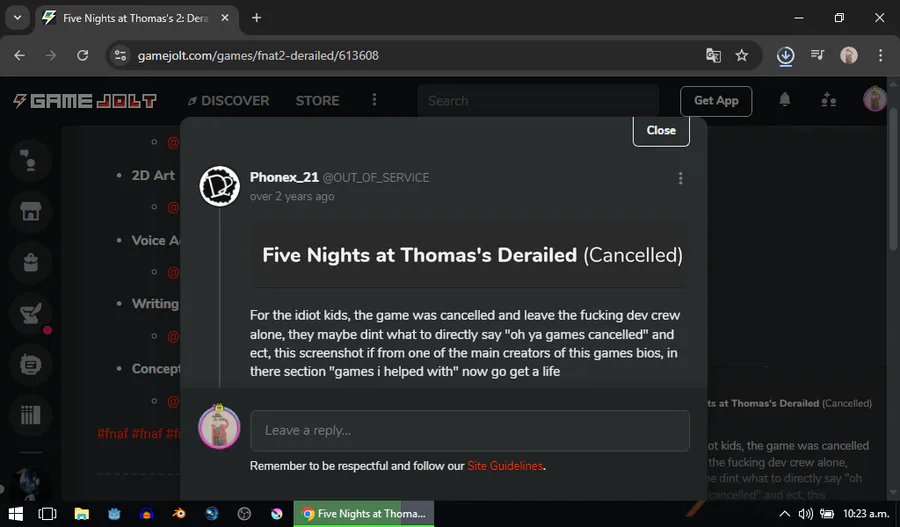Open the notifications bell

785,100
